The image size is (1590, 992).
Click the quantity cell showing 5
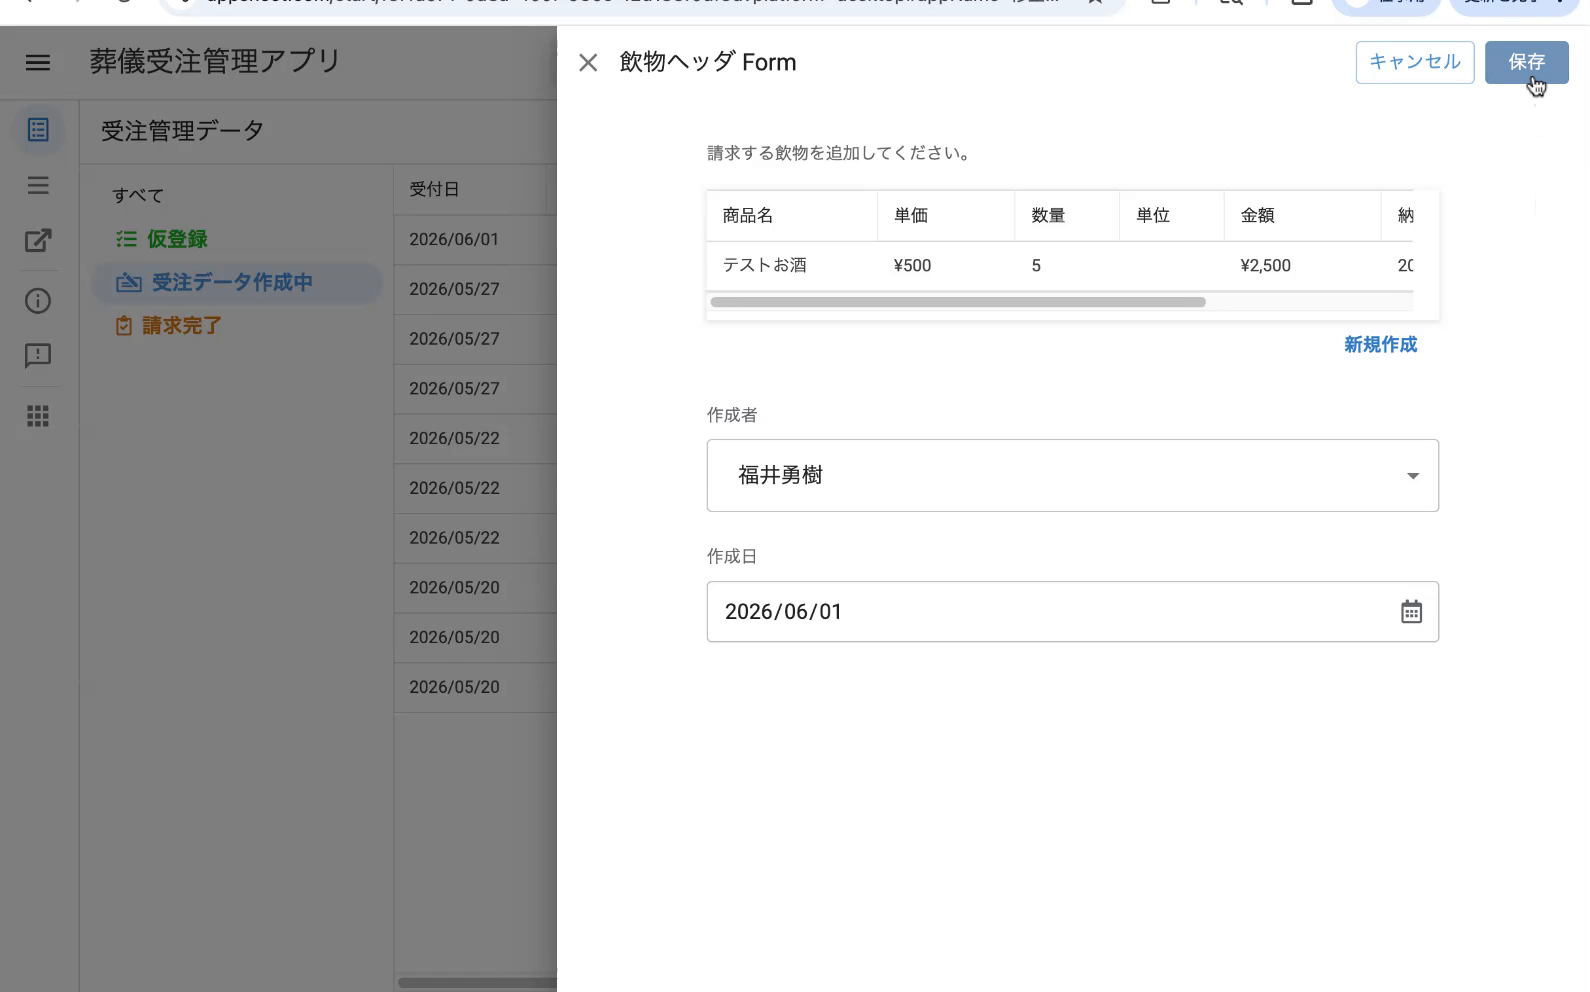coord(1036,266)
